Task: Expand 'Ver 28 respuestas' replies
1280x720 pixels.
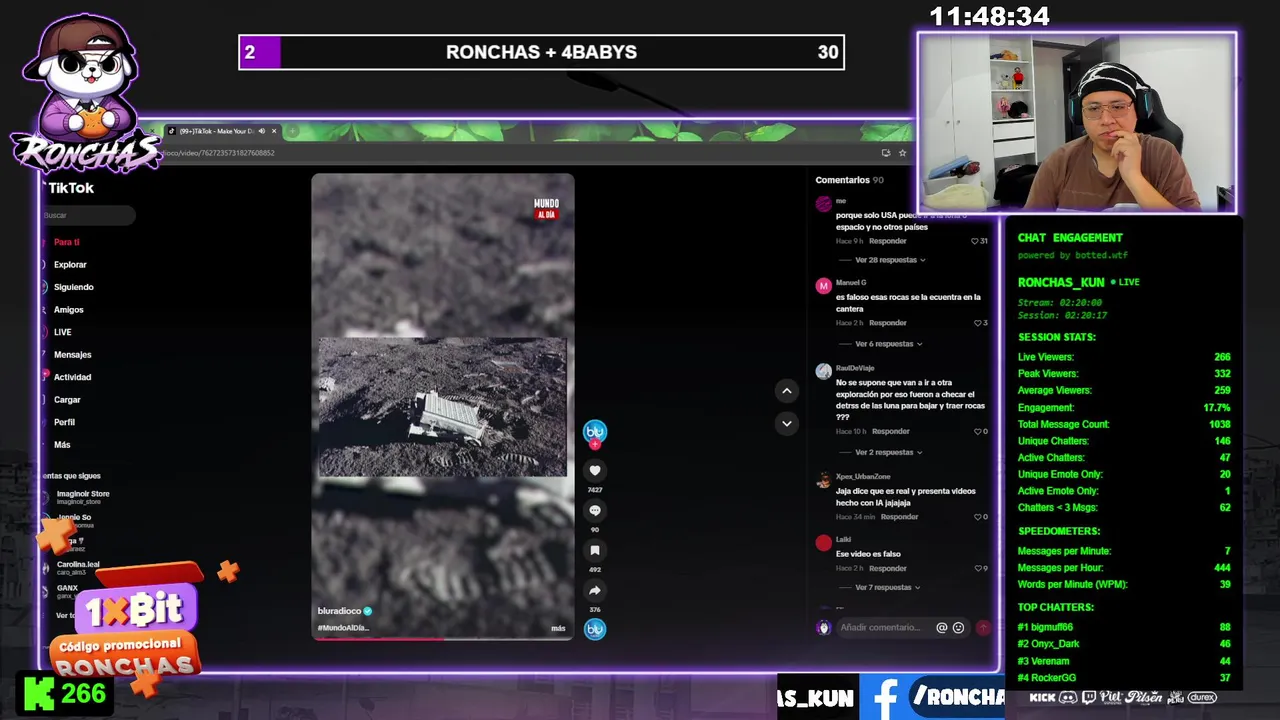Action: (890, 260)
